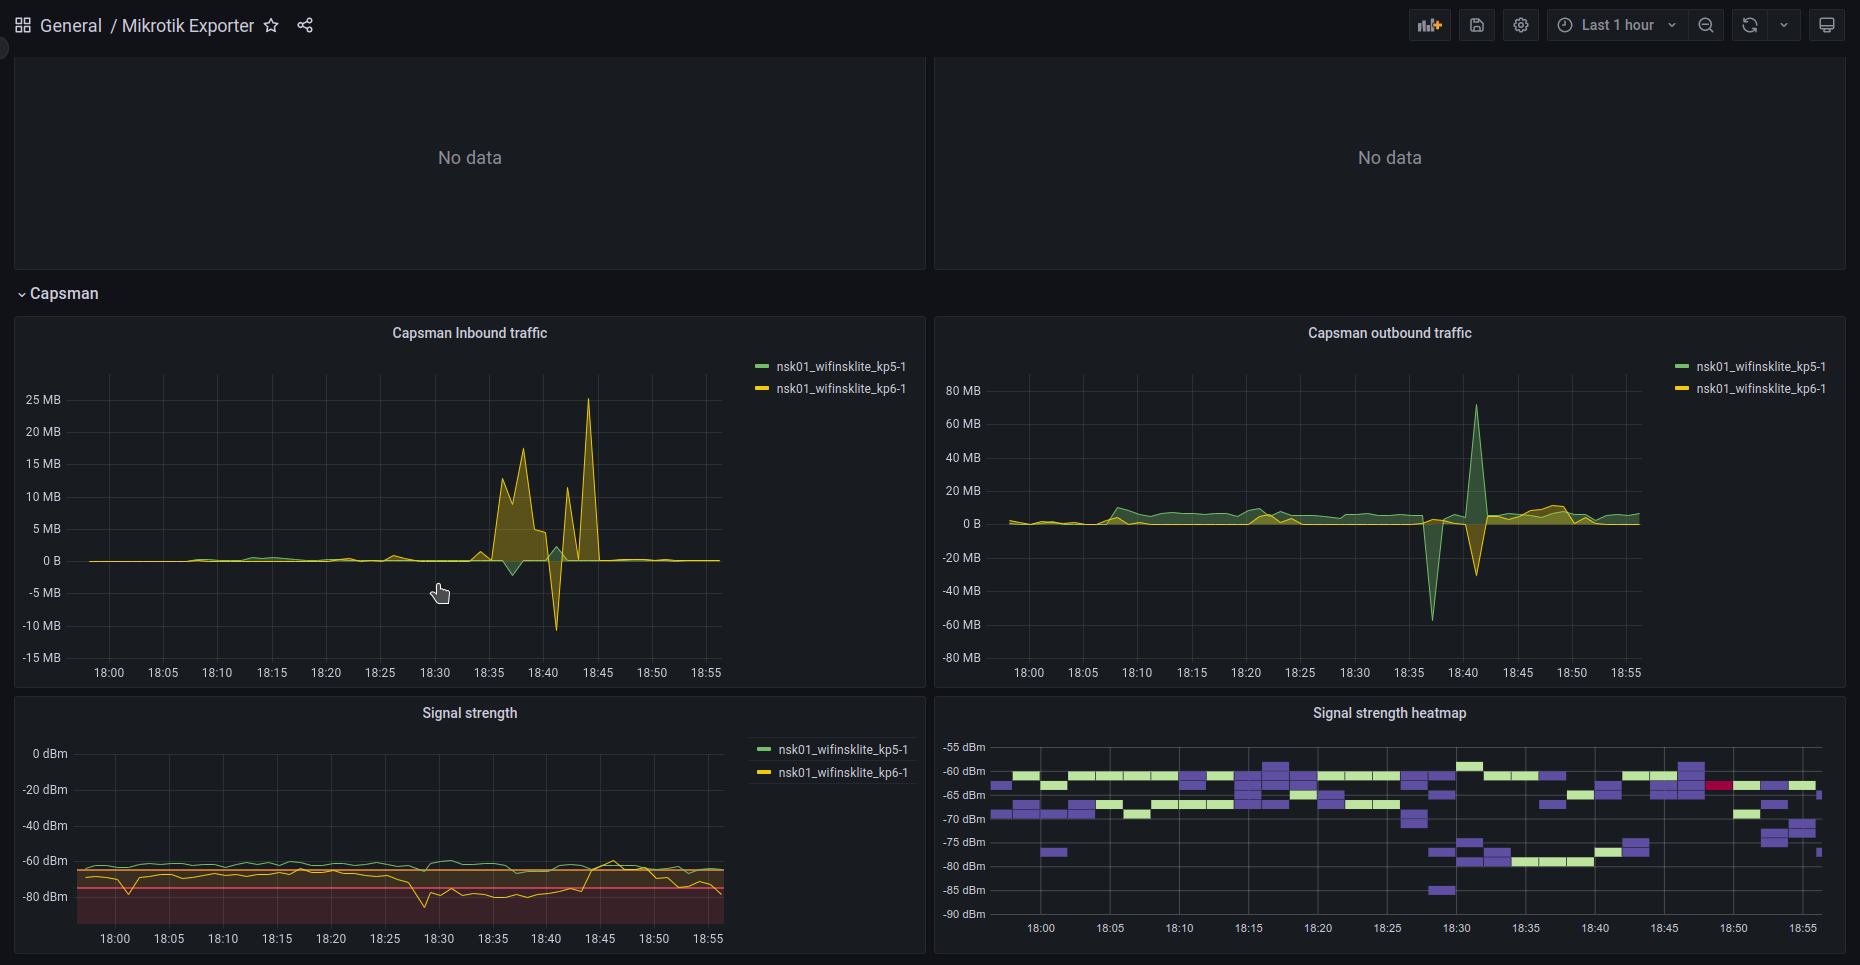Toggle kp6-1 series in Capsman outbound legend
This screenshot has height=965, width=1860.
tap(1760, 389)
